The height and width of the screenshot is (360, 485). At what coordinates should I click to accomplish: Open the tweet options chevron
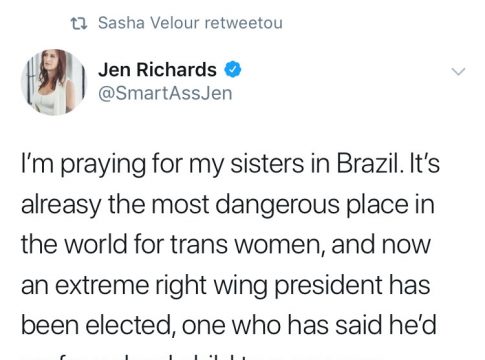tap(458, 71)
